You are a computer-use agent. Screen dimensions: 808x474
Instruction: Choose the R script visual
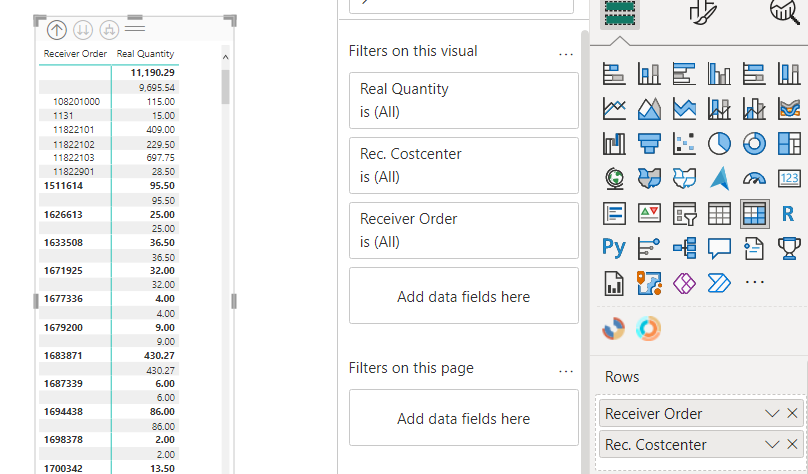[788, 213]
